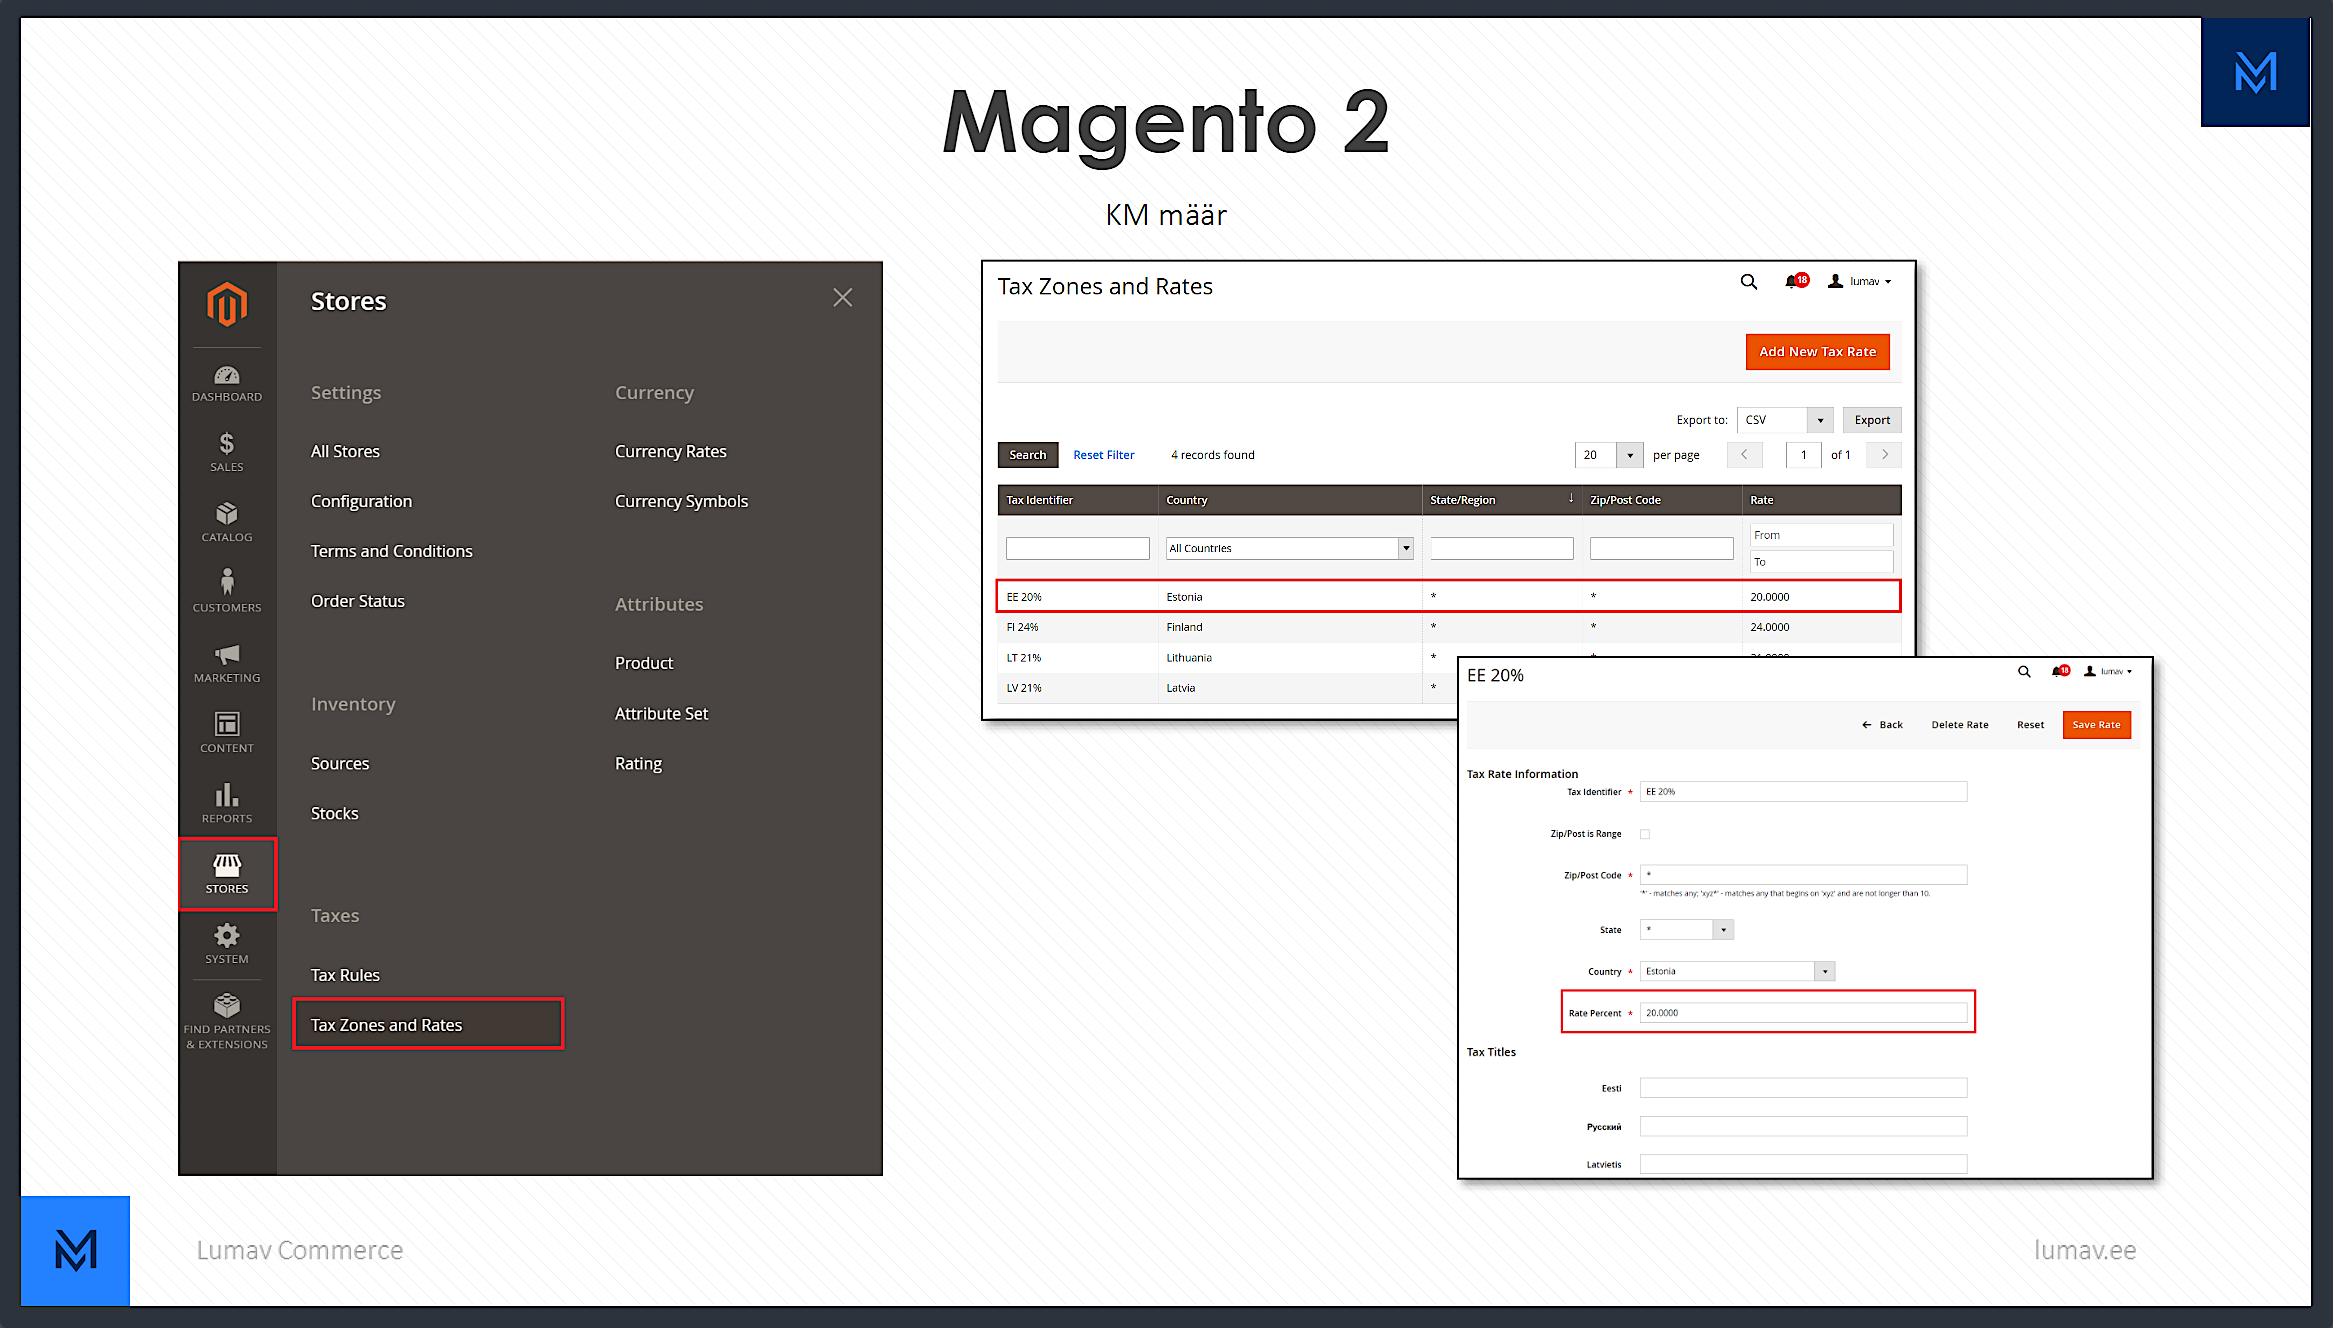Open All Stores in Settings
This screenshot has width=2333, height=1328.
pos(345,451)
